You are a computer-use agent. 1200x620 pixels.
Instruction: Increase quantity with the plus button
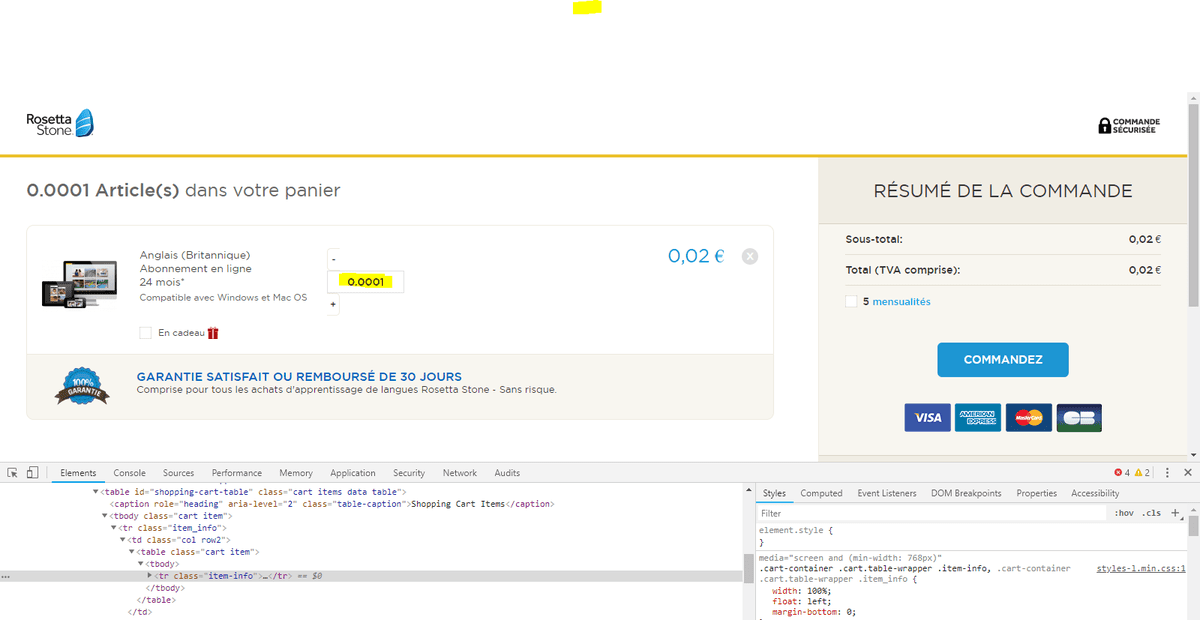pos(333,305)
